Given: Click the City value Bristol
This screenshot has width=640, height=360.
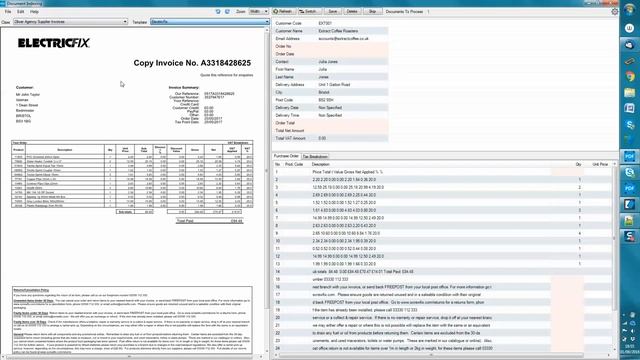Looking at the screenshot, I should (x=324, y=92).
